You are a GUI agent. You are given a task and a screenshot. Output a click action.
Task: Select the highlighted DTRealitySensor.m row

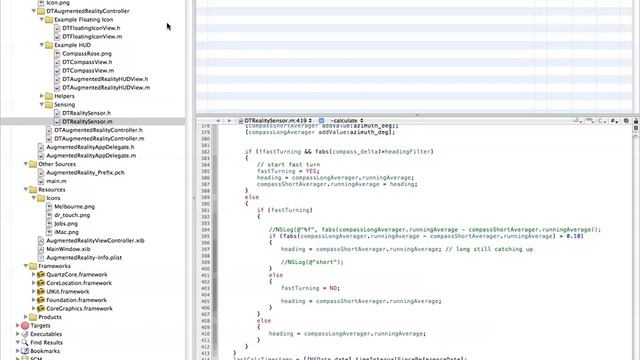click(x=93, y=122)
